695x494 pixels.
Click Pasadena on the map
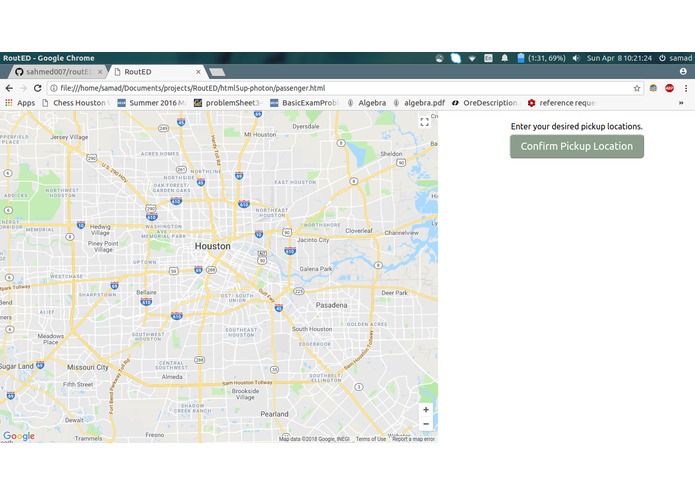(332, 305)
